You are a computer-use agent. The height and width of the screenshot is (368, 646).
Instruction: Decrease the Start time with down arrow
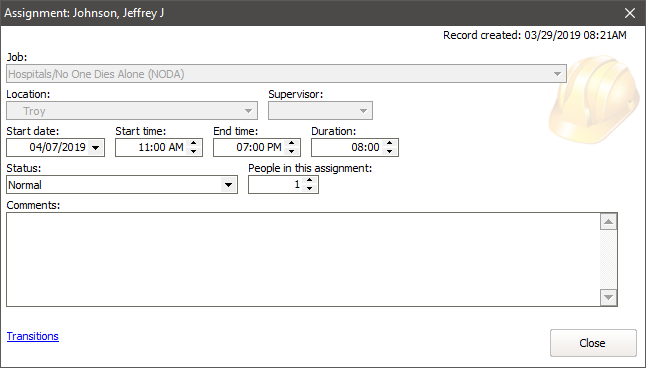[x=194, y=151]
